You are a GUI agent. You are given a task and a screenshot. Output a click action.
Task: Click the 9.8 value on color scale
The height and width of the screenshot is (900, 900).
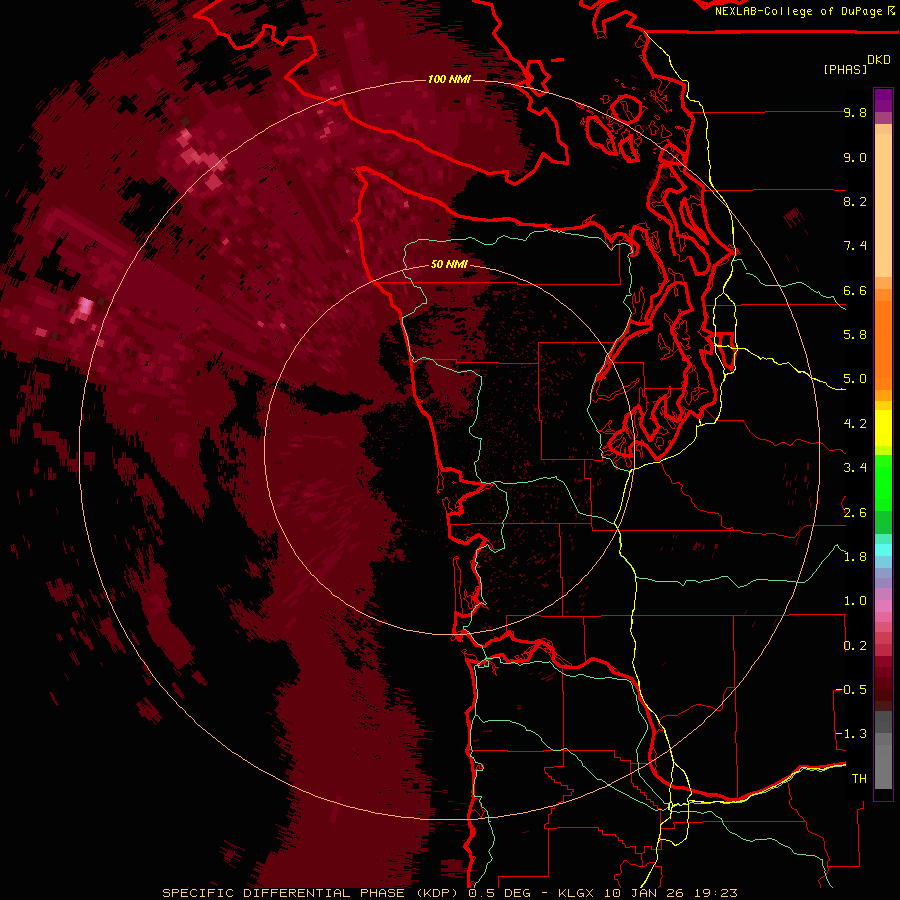pyautogui.click(x=855, y=112)
